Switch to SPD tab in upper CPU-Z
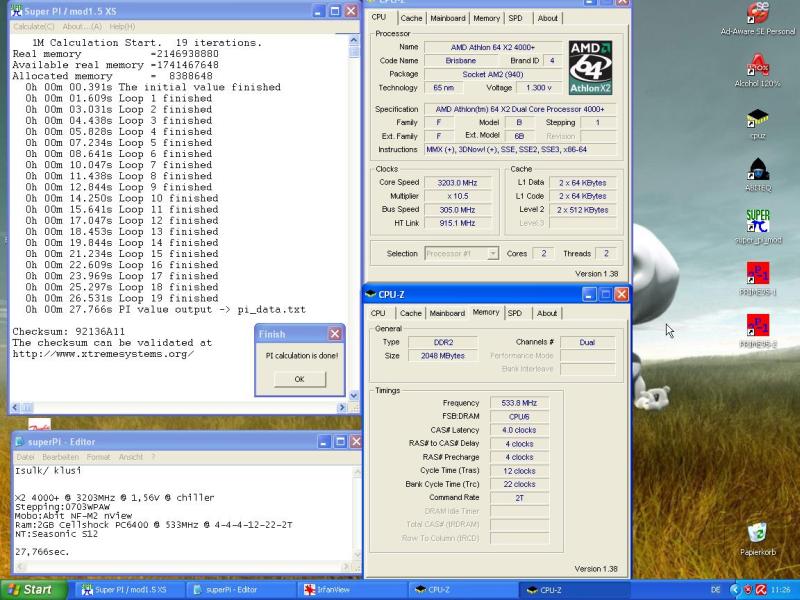800x600 pixels. click(x=516, y=18)
